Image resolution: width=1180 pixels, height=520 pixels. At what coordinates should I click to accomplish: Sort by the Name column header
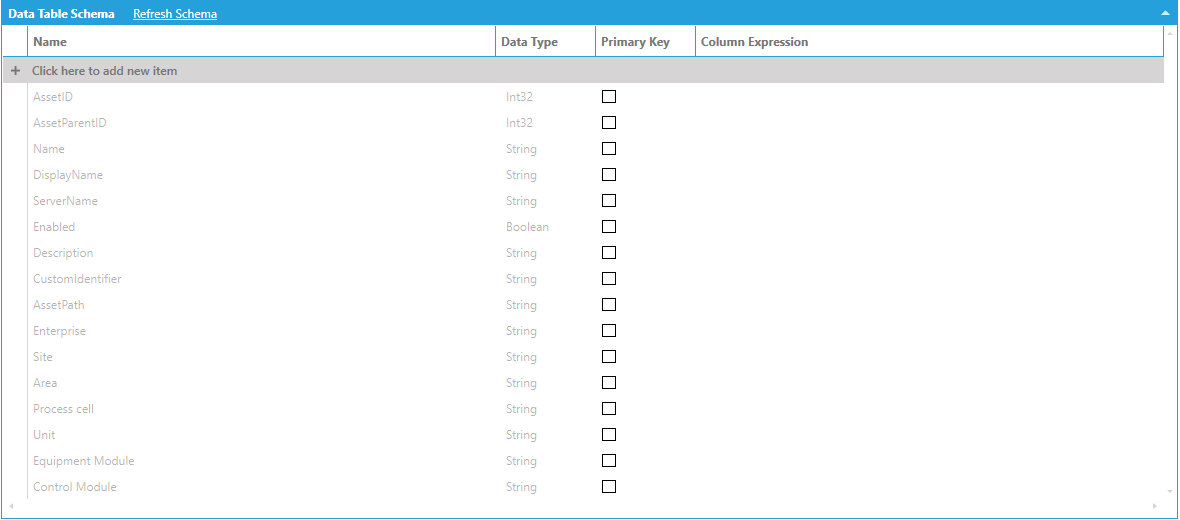pyautogui.click(x=50, y=42)
